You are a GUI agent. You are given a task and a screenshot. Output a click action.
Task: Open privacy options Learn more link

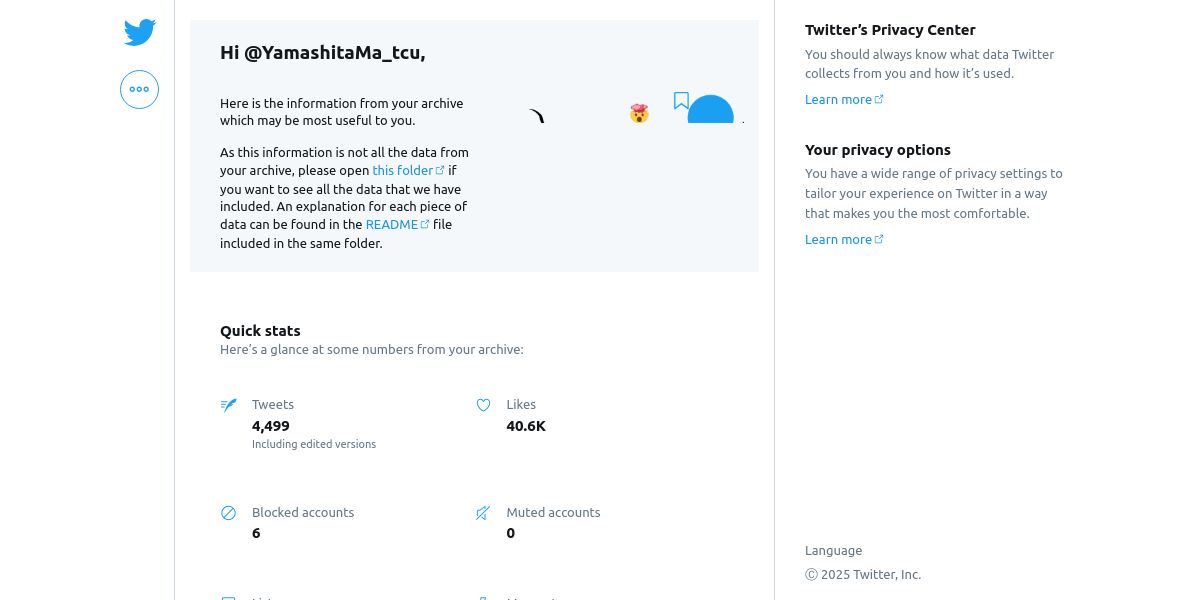click(839, 239)
